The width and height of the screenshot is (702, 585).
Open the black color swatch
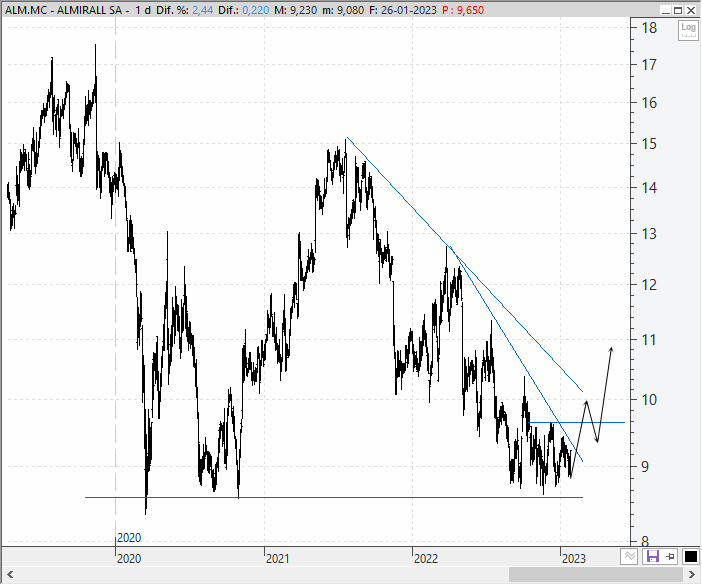click(x=691, y=556)
